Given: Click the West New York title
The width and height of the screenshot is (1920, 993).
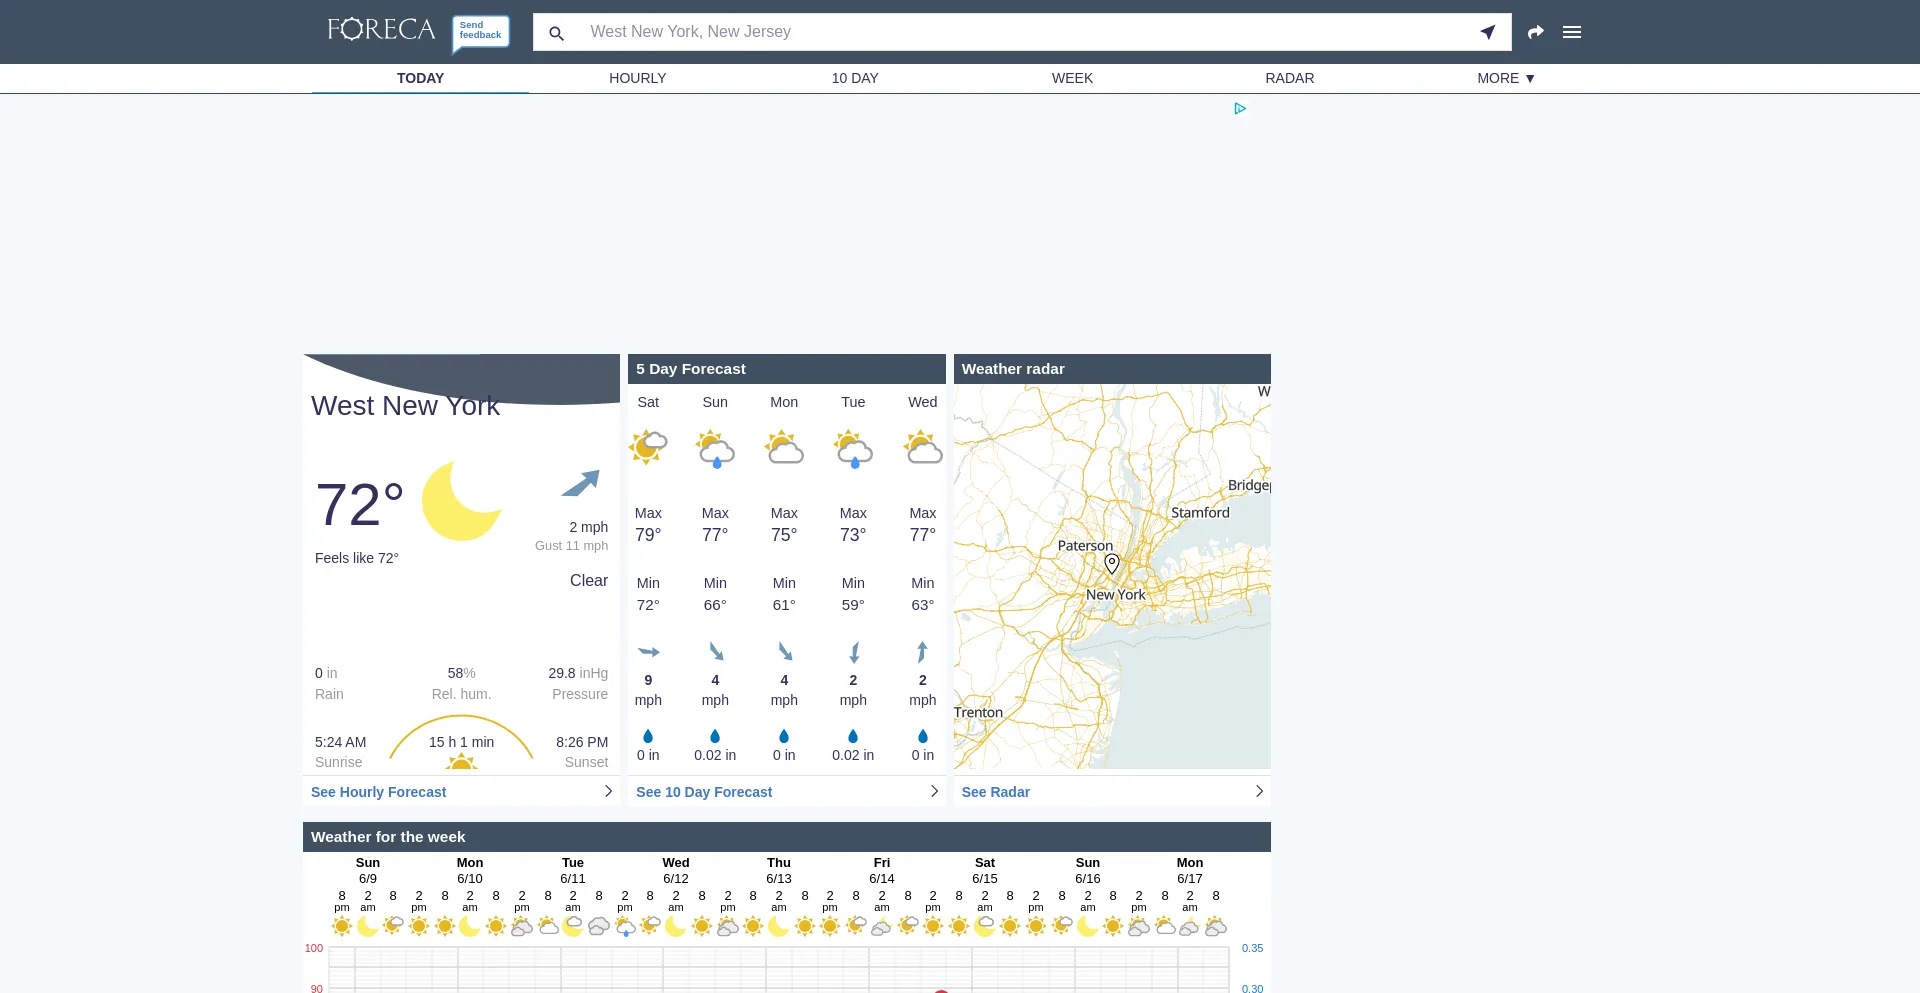Looking at the screenshot, I should 405,406.
